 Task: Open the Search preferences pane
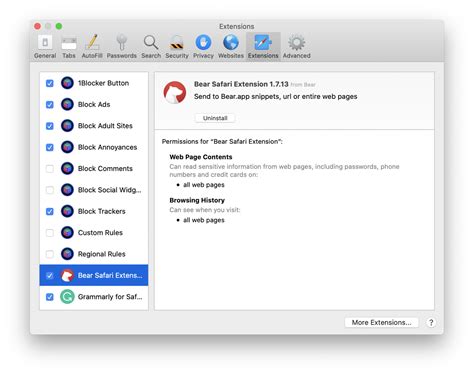coord(151,47)
